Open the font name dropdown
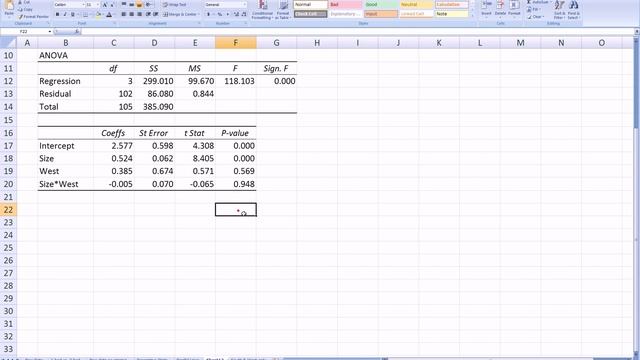Screen dimensions: 640x360 [x=83, y=4]
